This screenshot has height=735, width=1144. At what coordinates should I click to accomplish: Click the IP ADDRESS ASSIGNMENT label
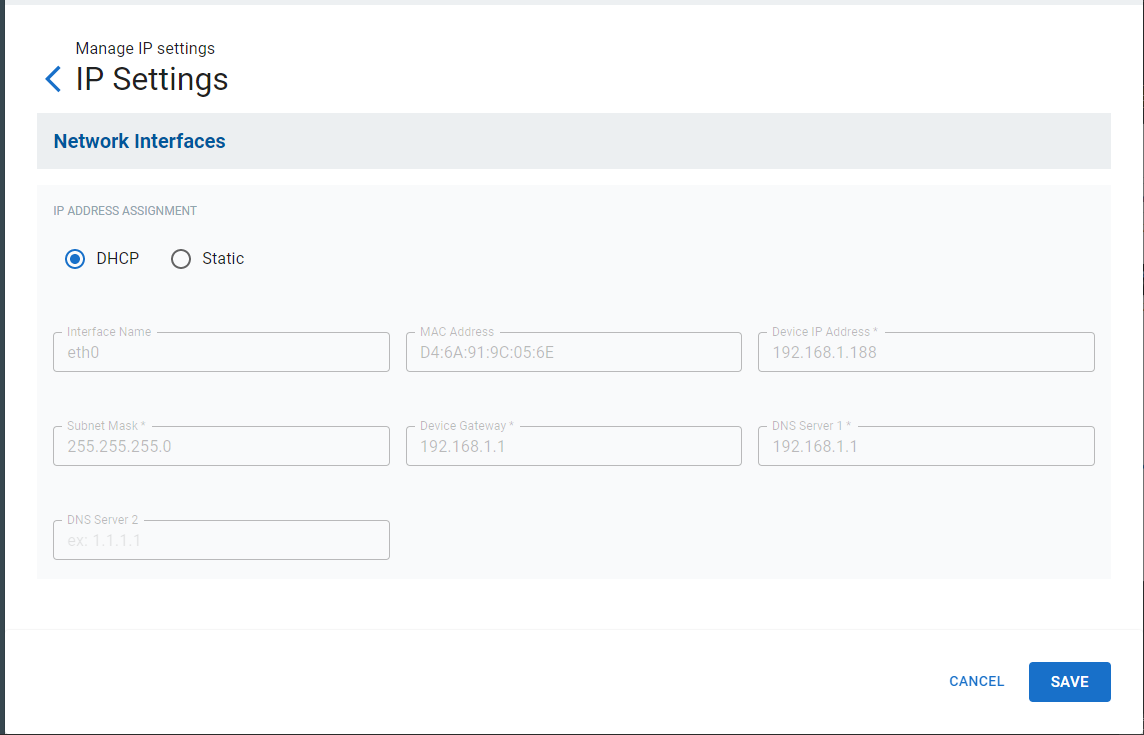(125, 211)
